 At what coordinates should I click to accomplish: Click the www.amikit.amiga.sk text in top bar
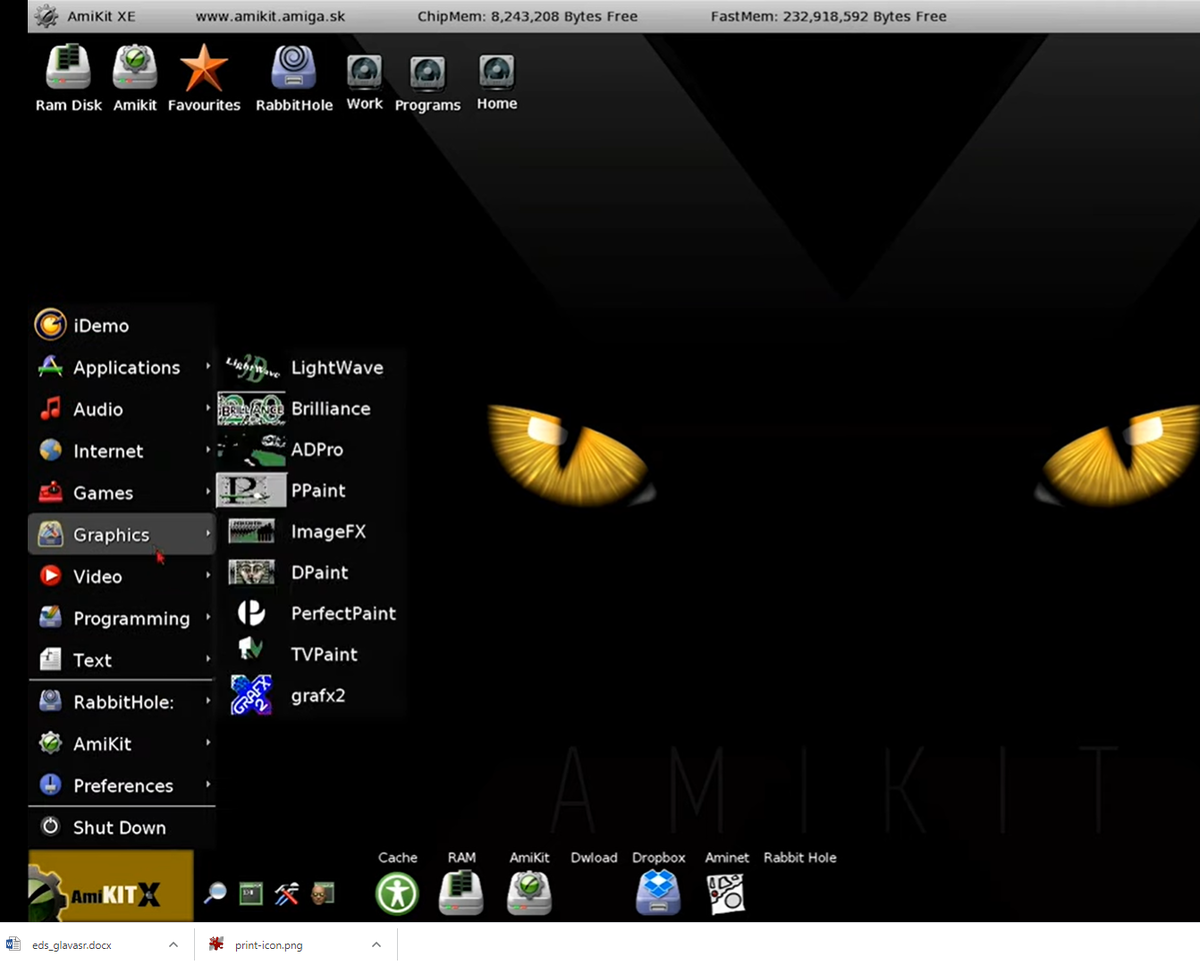pyautogui.click(x=270, y=16)
